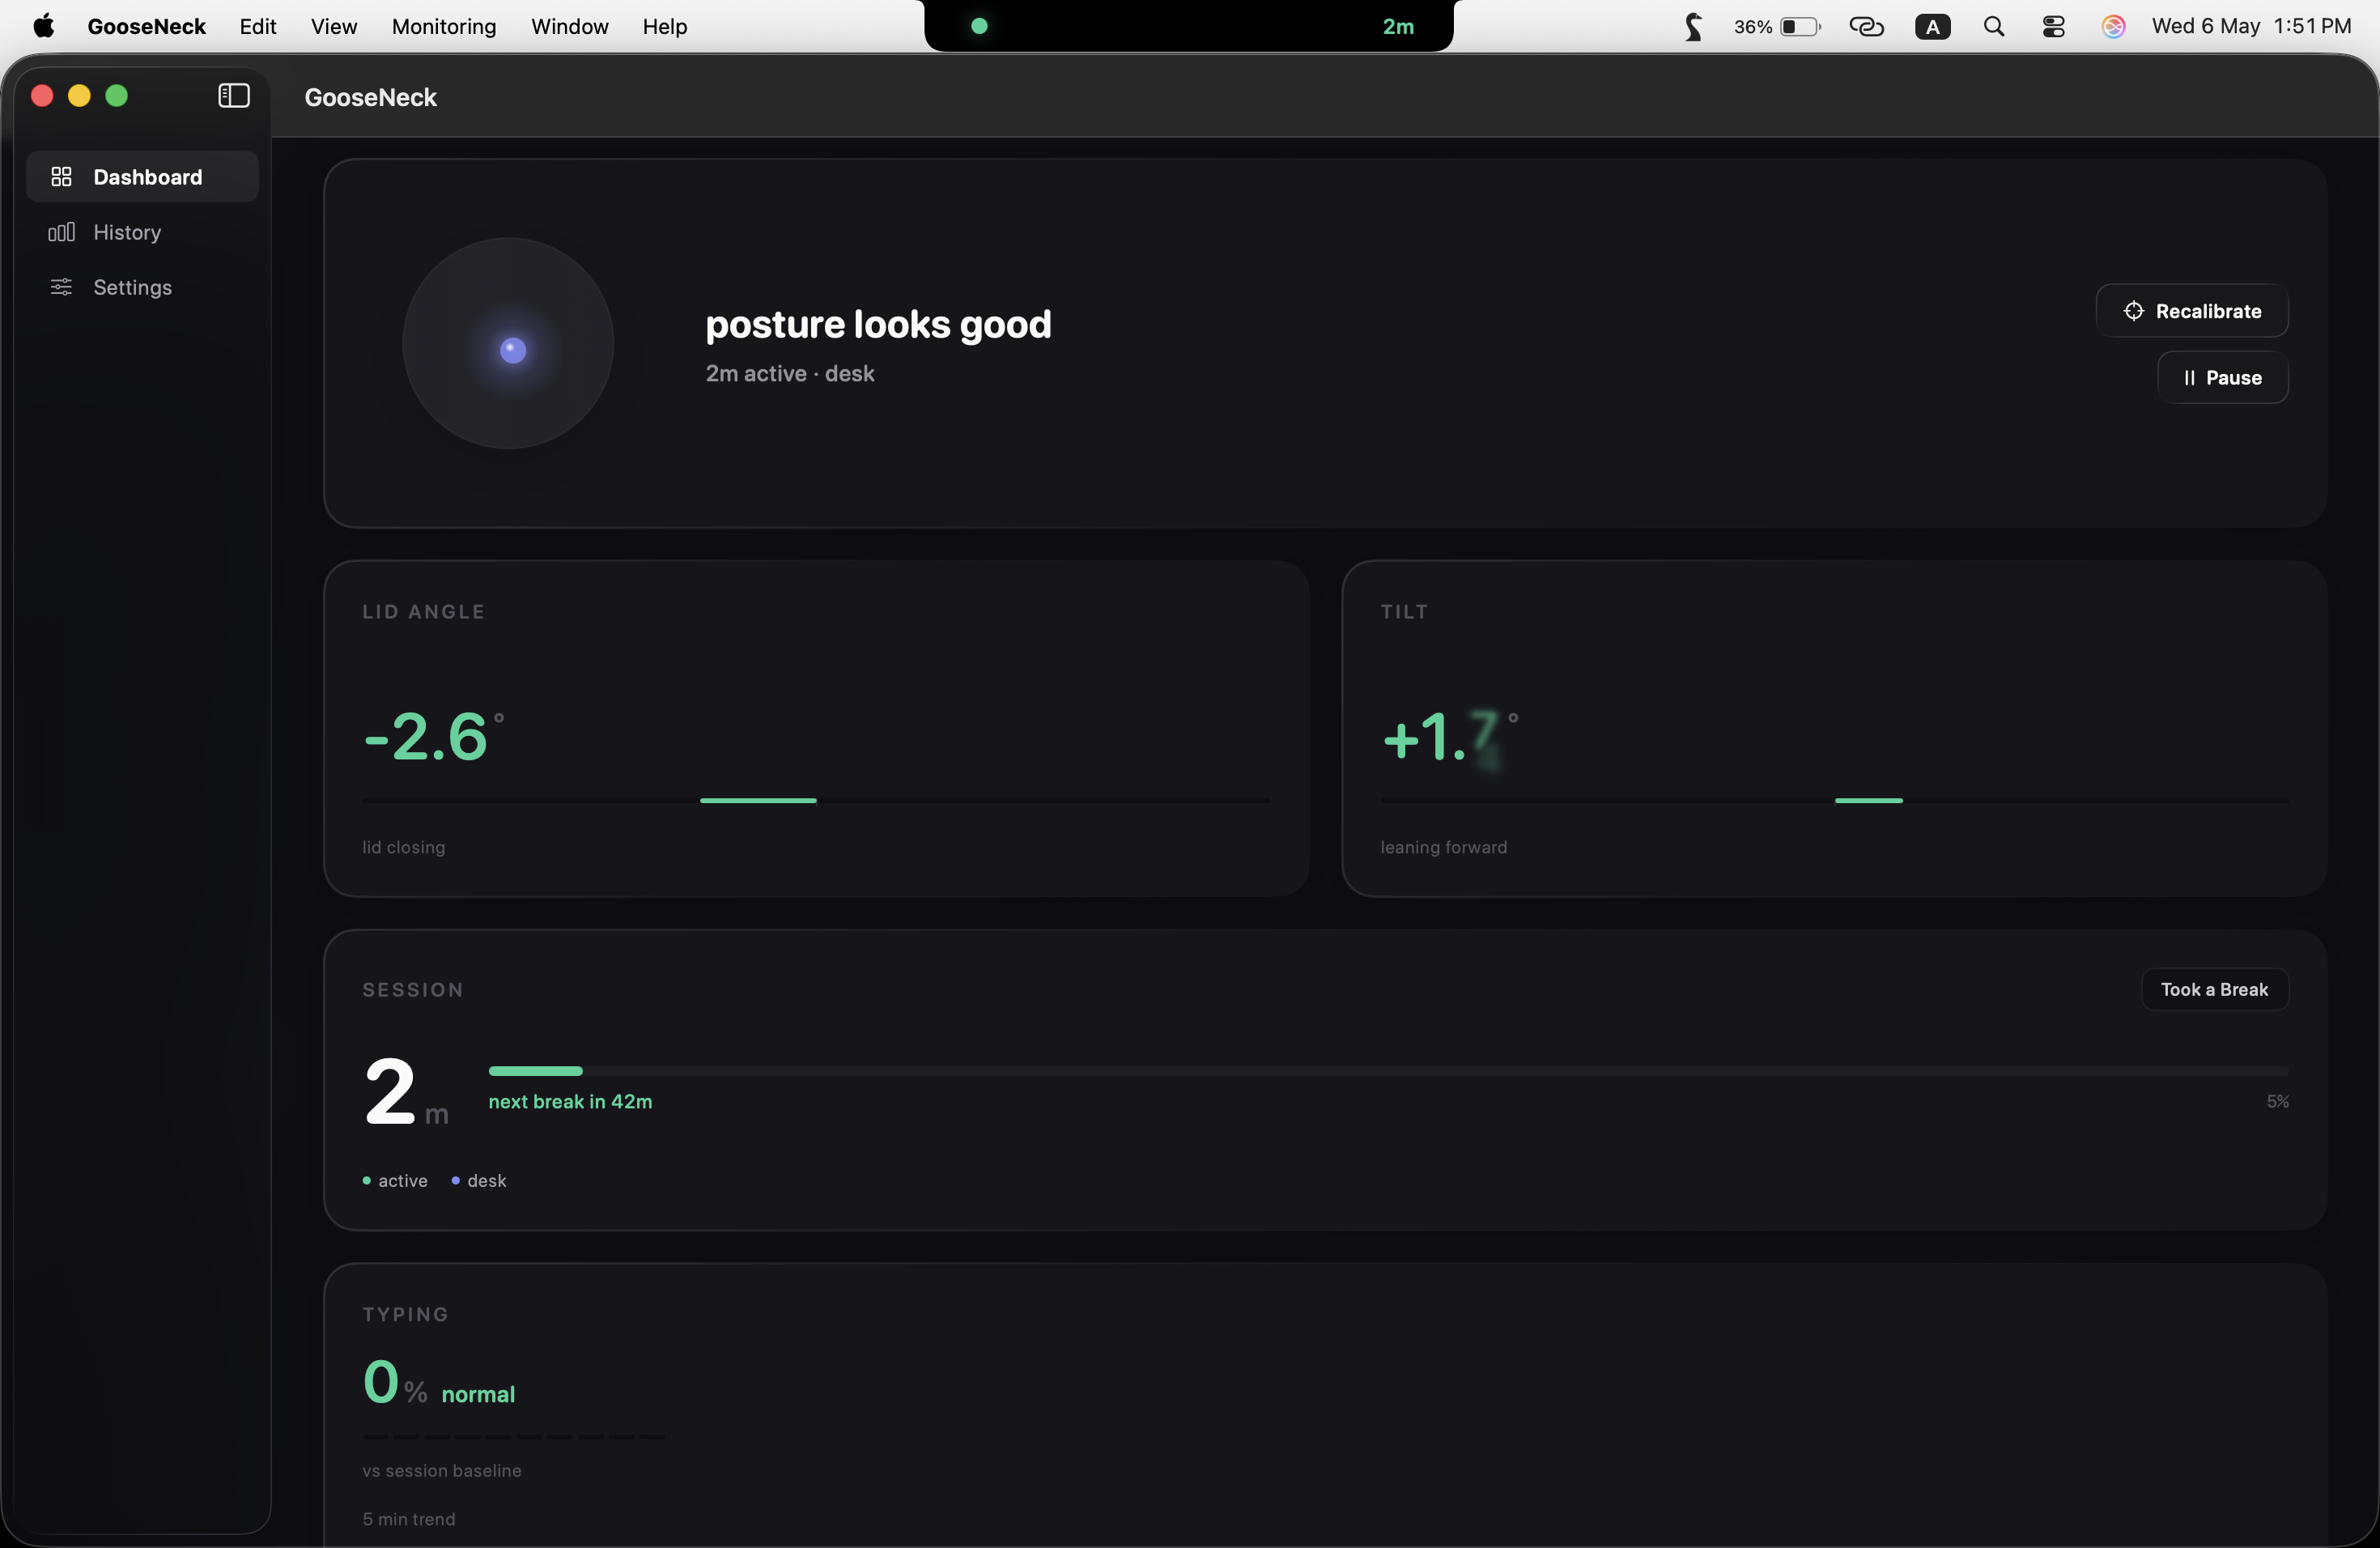Click the 'leaning forward' label
The image size is (2380, 1548).
point(1444,848)
